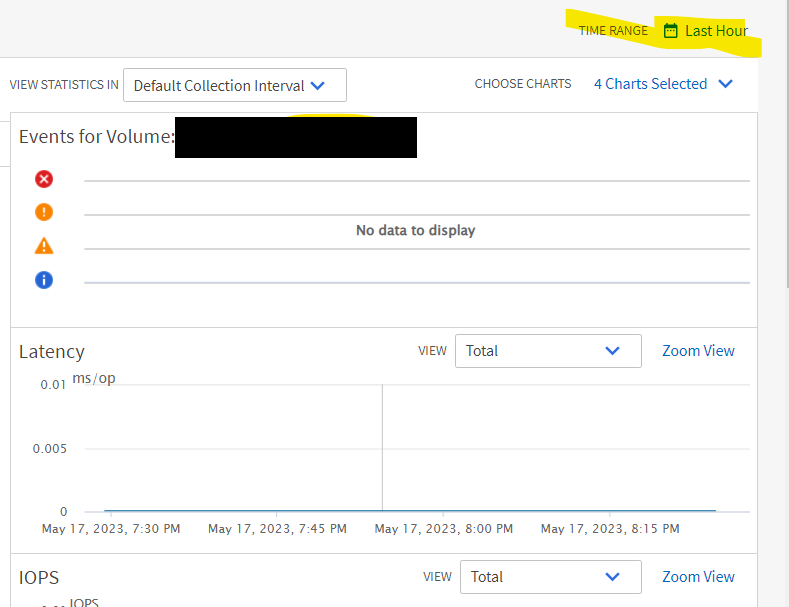Screen dimensions: 789x607
Task: Click the Events for Volume heading
Action: click(x=96, y=137)
